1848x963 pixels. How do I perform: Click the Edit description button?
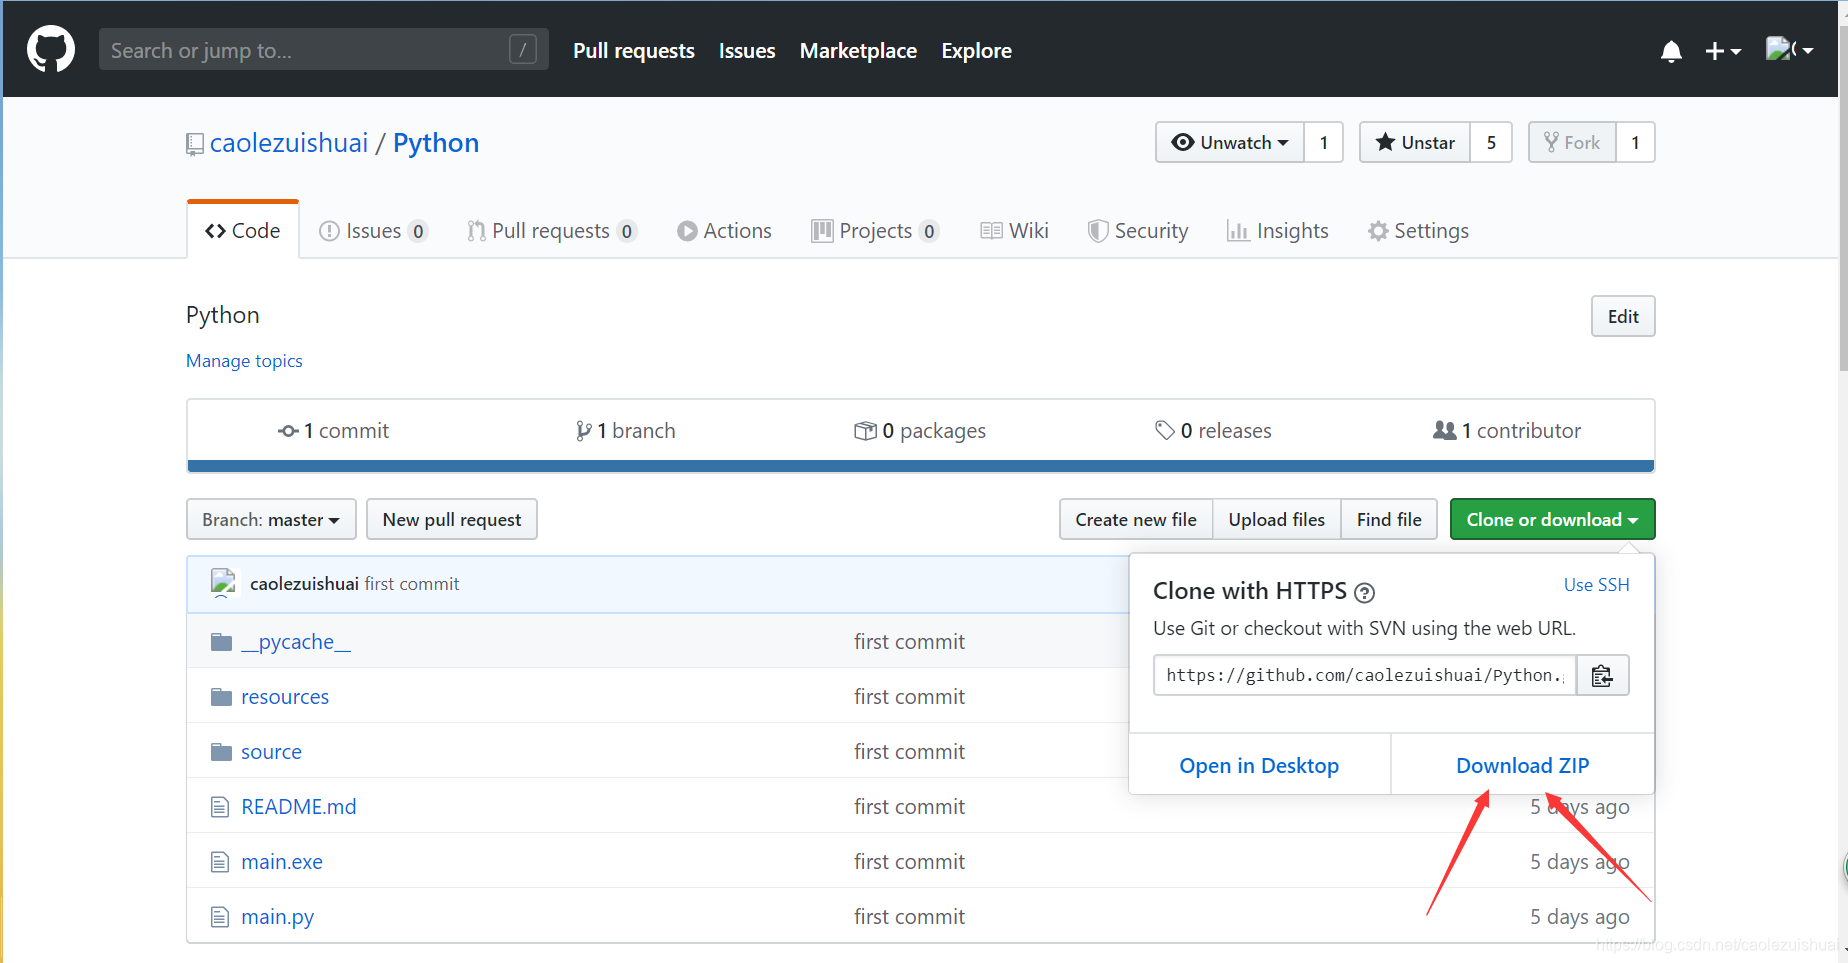(x=1623, y=316)
